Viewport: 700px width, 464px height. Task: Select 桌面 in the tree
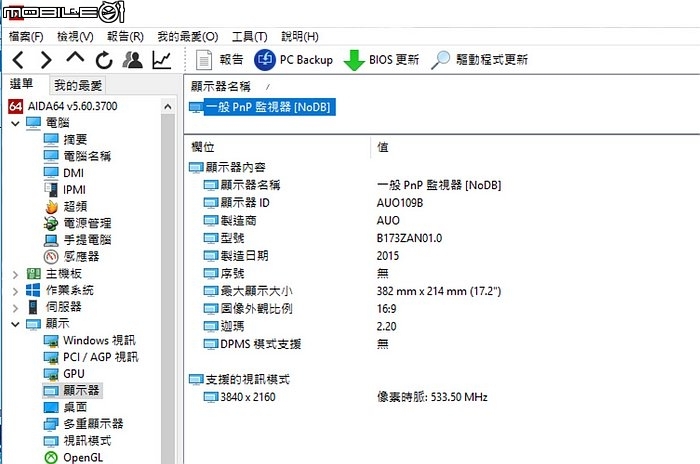tap(65, 407)
